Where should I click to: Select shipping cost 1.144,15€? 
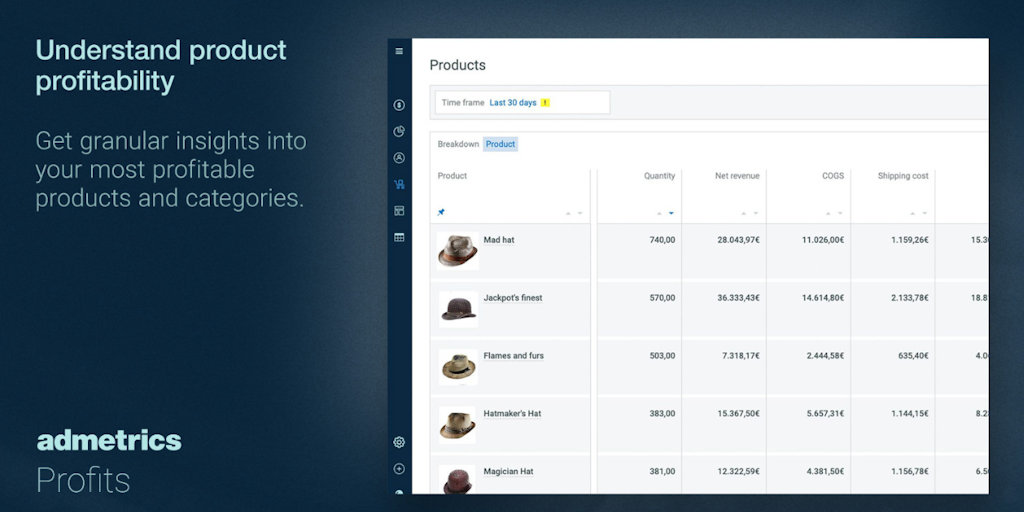(x=910, y=413)
